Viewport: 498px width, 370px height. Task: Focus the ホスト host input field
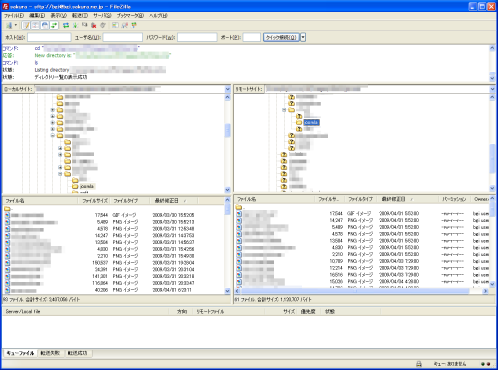tap(49, 37)
